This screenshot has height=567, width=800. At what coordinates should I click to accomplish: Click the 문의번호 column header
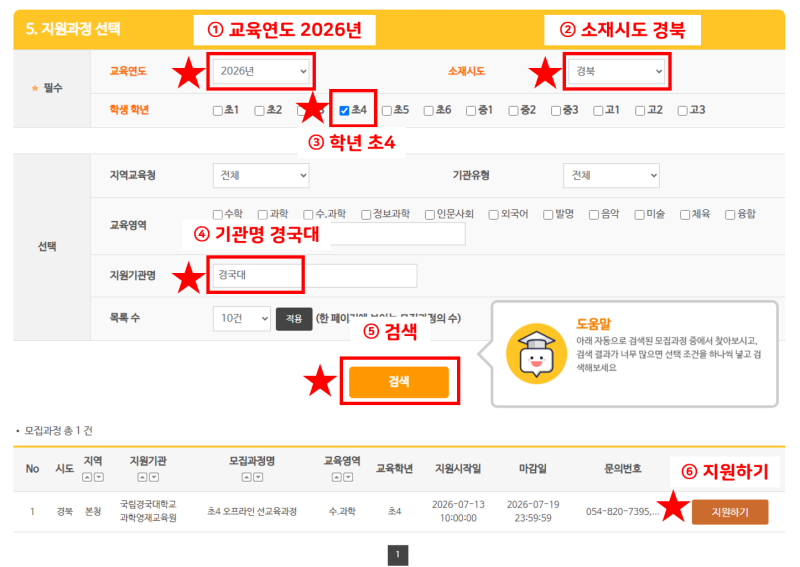coord(622,469)
